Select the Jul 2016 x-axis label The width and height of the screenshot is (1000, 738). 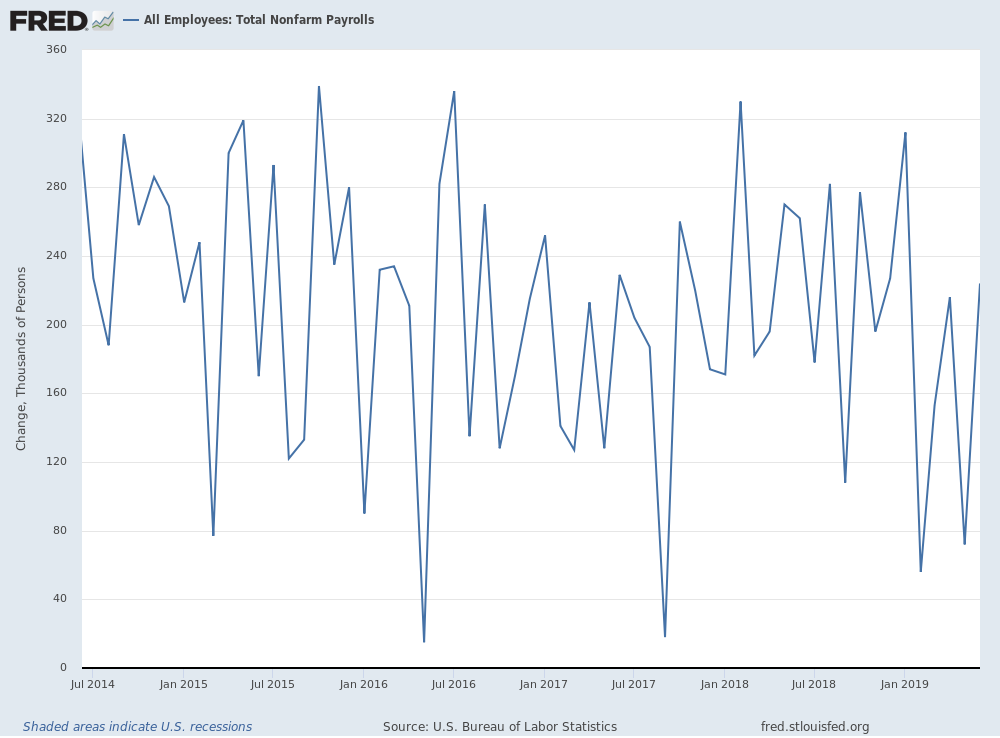point(453,685)
